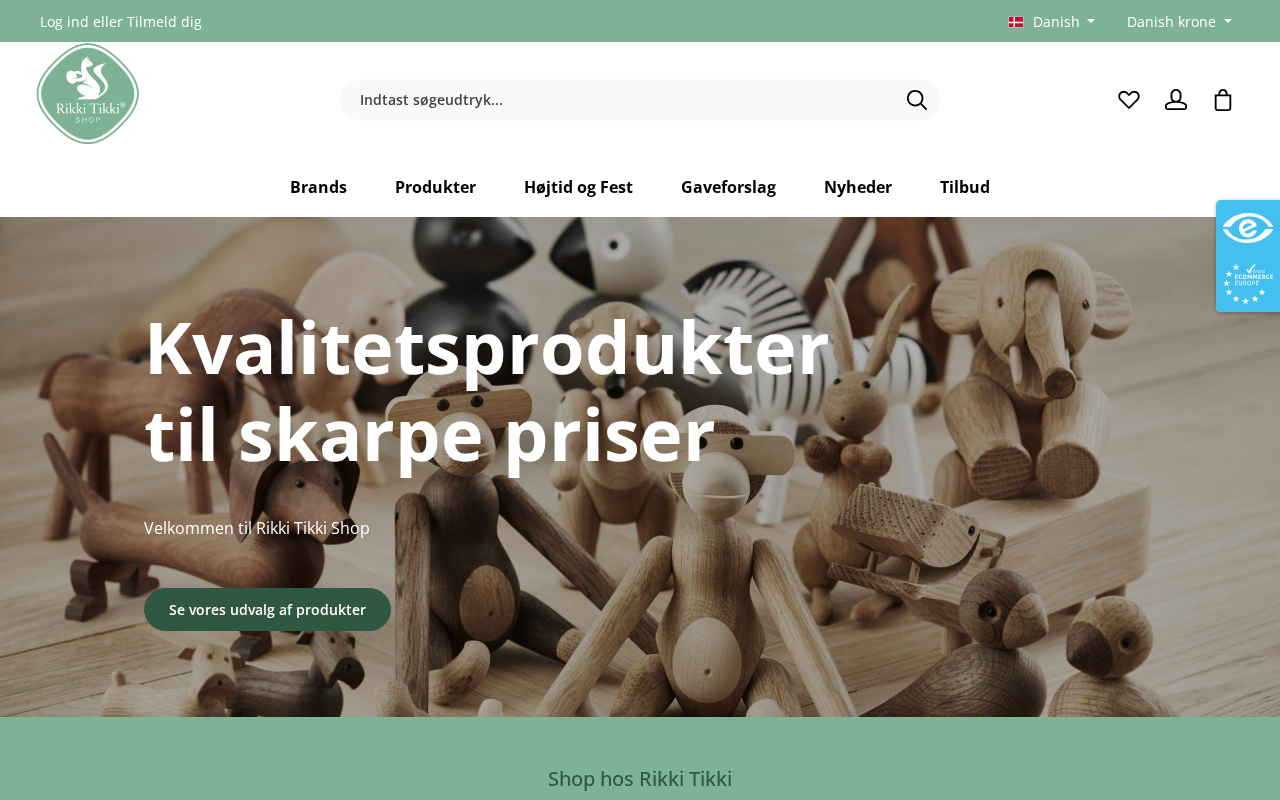
Task: Expand the Danish language dropdown
Action: [x=1052, y=22]
